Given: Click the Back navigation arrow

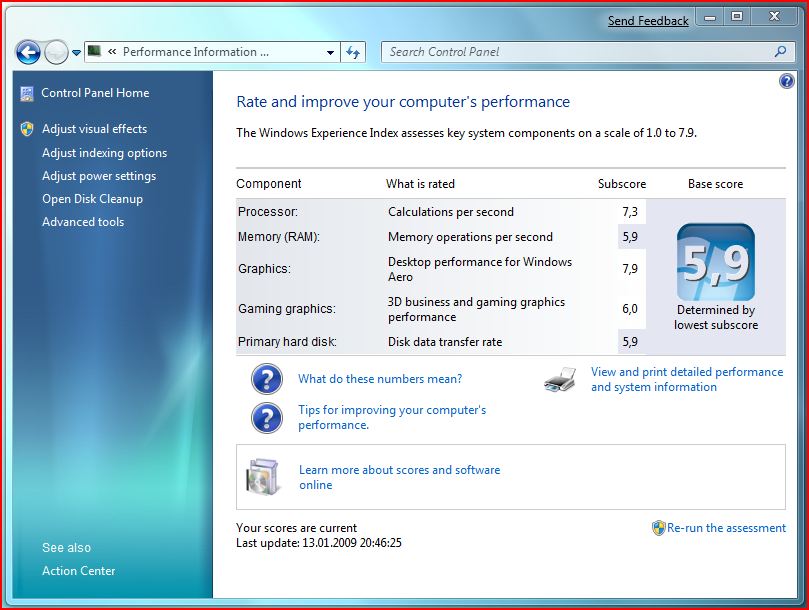Looking at the screenshot, I should (x=28, y=52).
